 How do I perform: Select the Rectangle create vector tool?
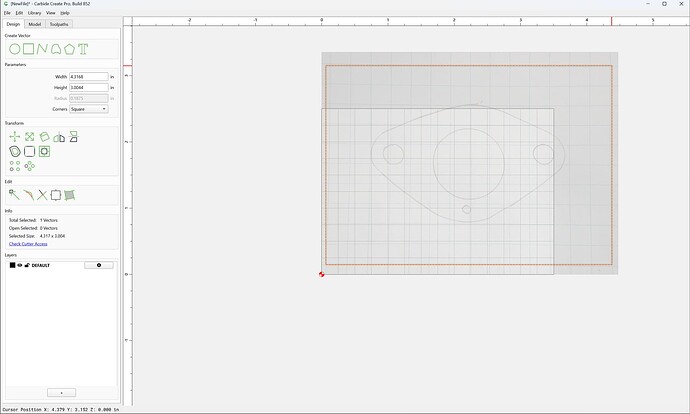coord(29,49)
